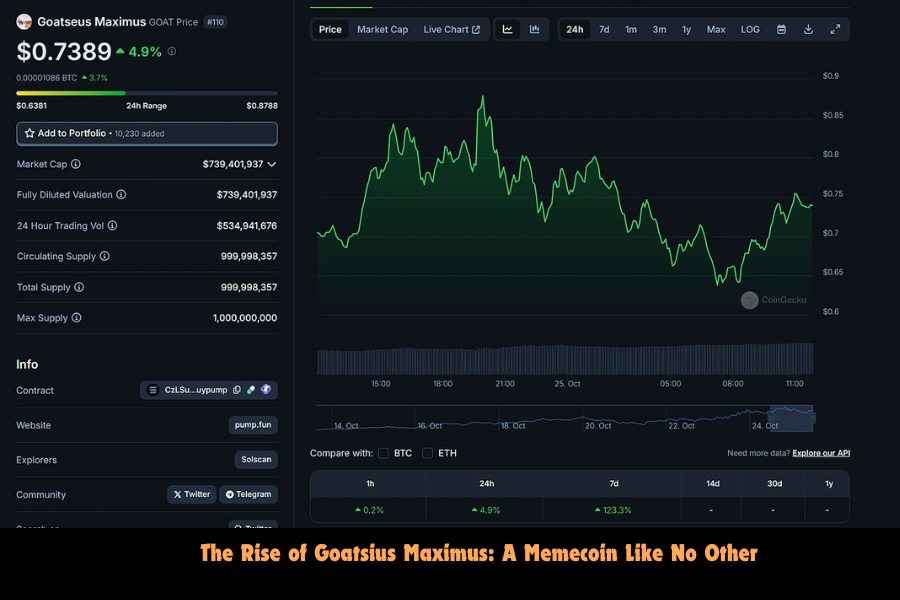Click Market Cap info icon
The image size is (900, 600).
pyautogui.click(x=76, y=164)
